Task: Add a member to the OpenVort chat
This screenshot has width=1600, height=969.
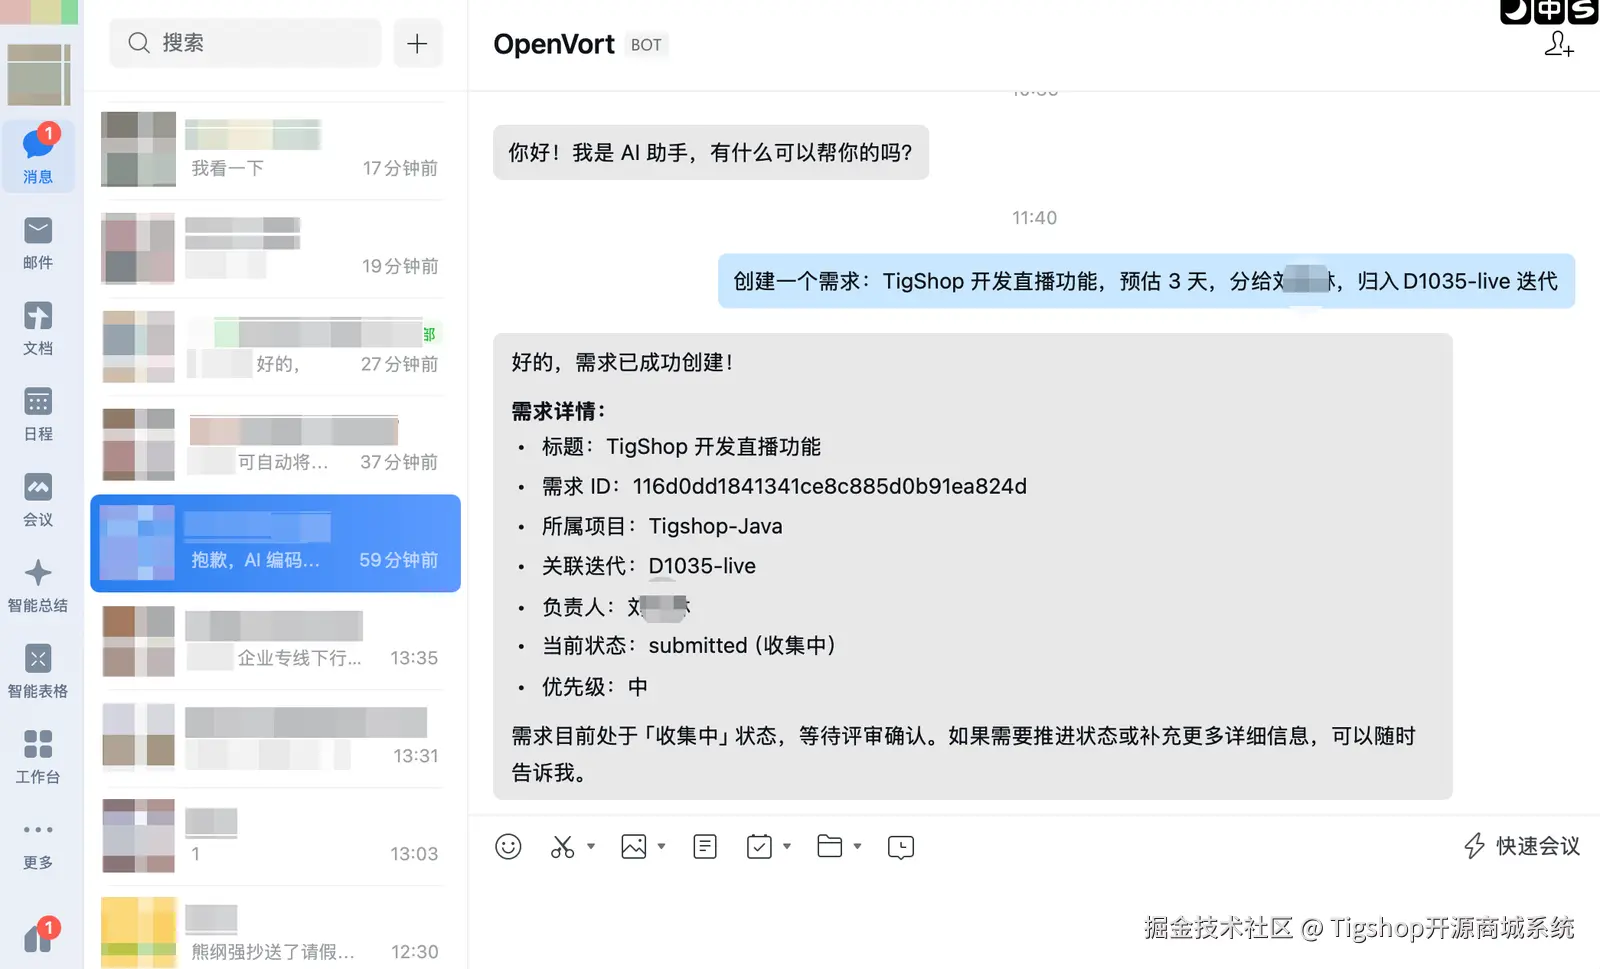Action: [x=1559, y=44]
